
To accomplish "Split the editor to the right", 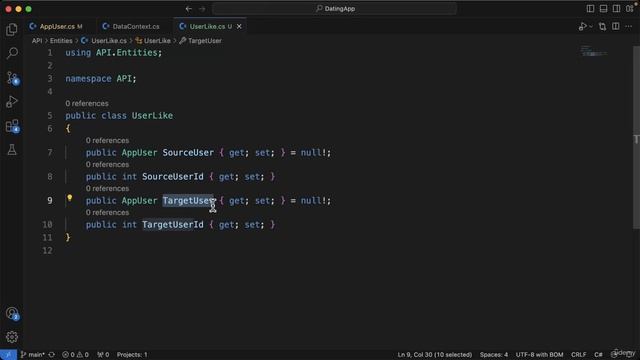I will click(616, 27).
